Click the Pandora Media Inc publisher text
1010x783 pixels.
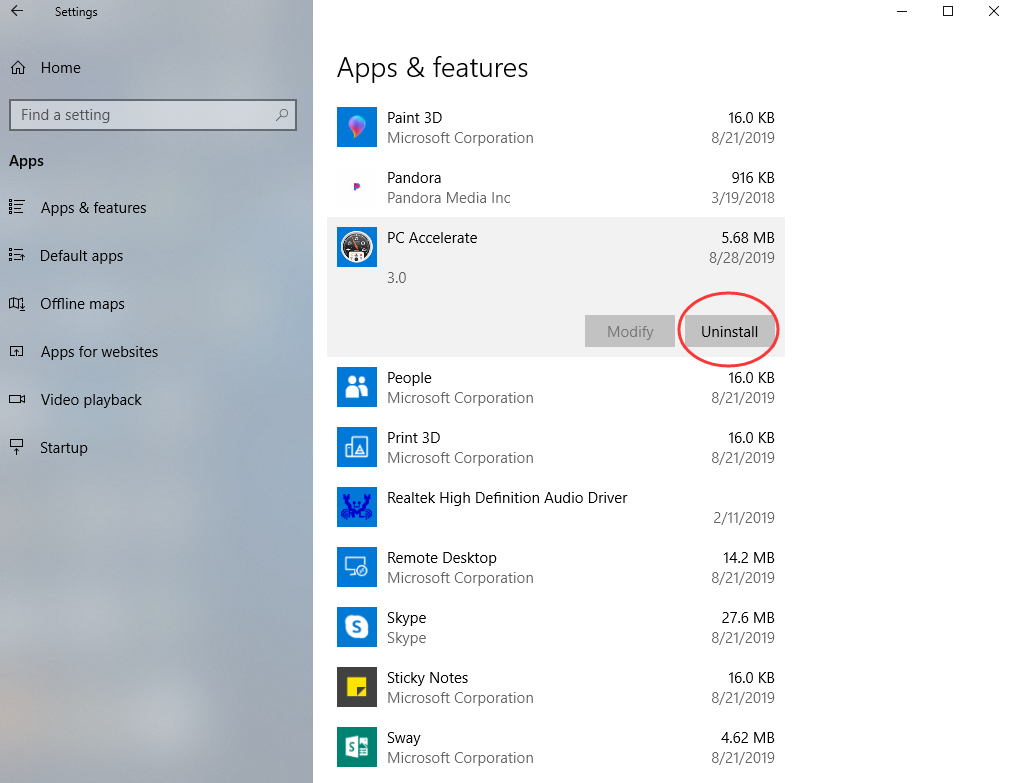[448, 198]
